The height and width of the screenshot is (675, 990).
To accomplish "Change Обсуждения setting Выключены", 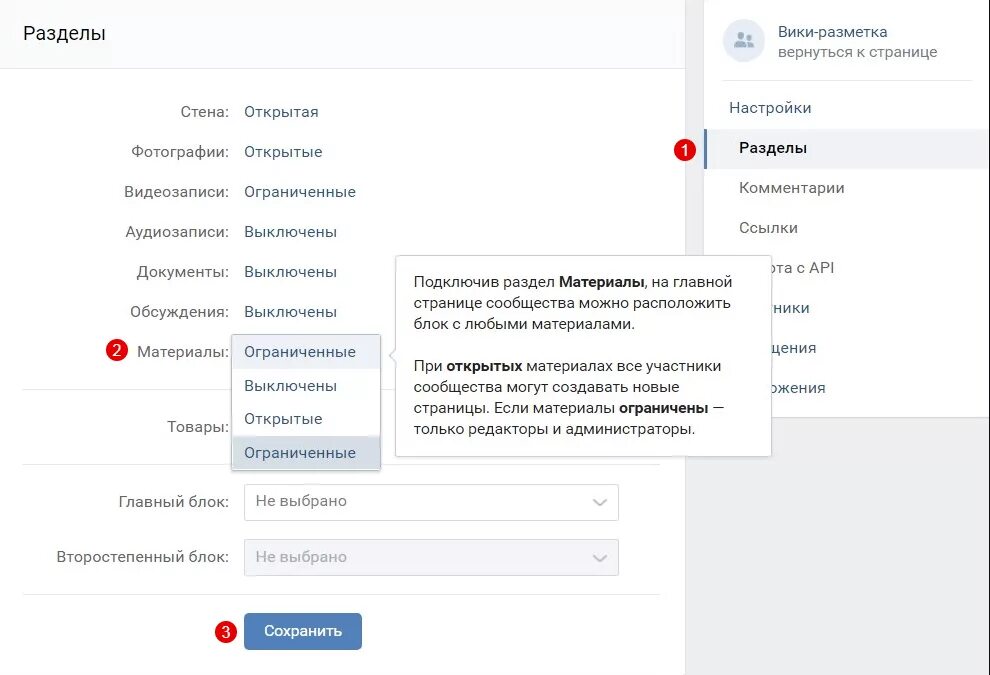I will pyautogui.click(x=290, y=312).
